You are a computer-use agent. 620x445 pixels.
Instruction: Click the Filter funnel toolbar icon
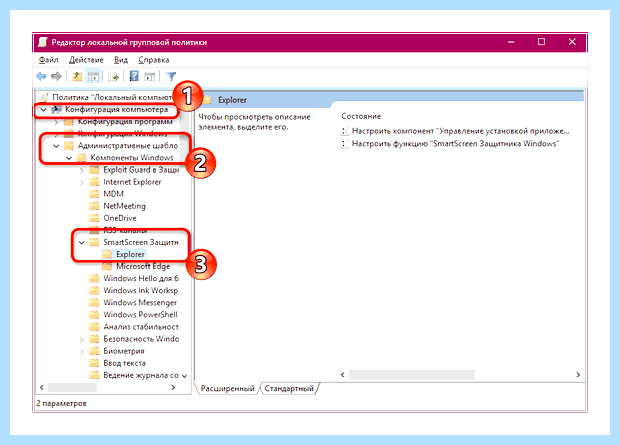pyautogui.click(x=171, y=76)
